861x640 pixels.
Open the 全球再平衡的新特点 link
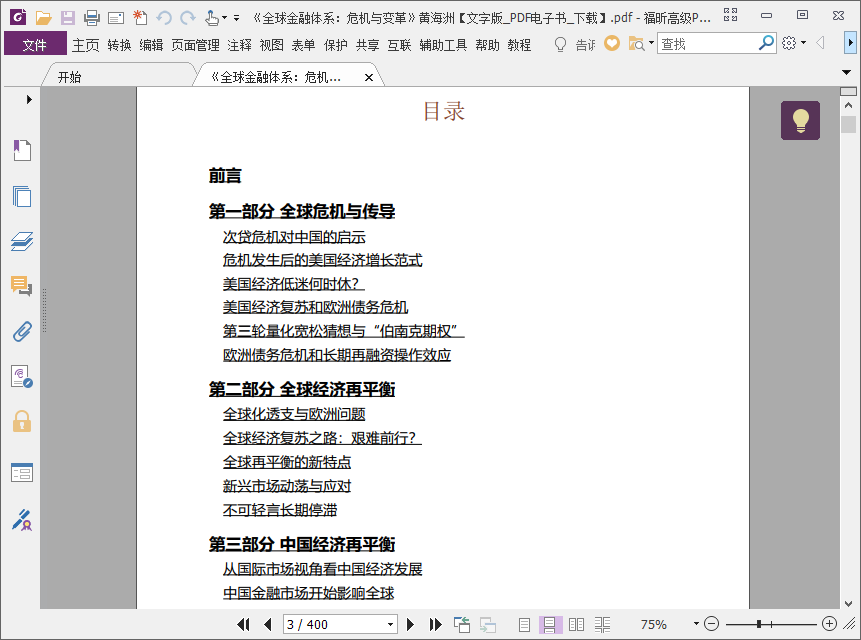287,462
